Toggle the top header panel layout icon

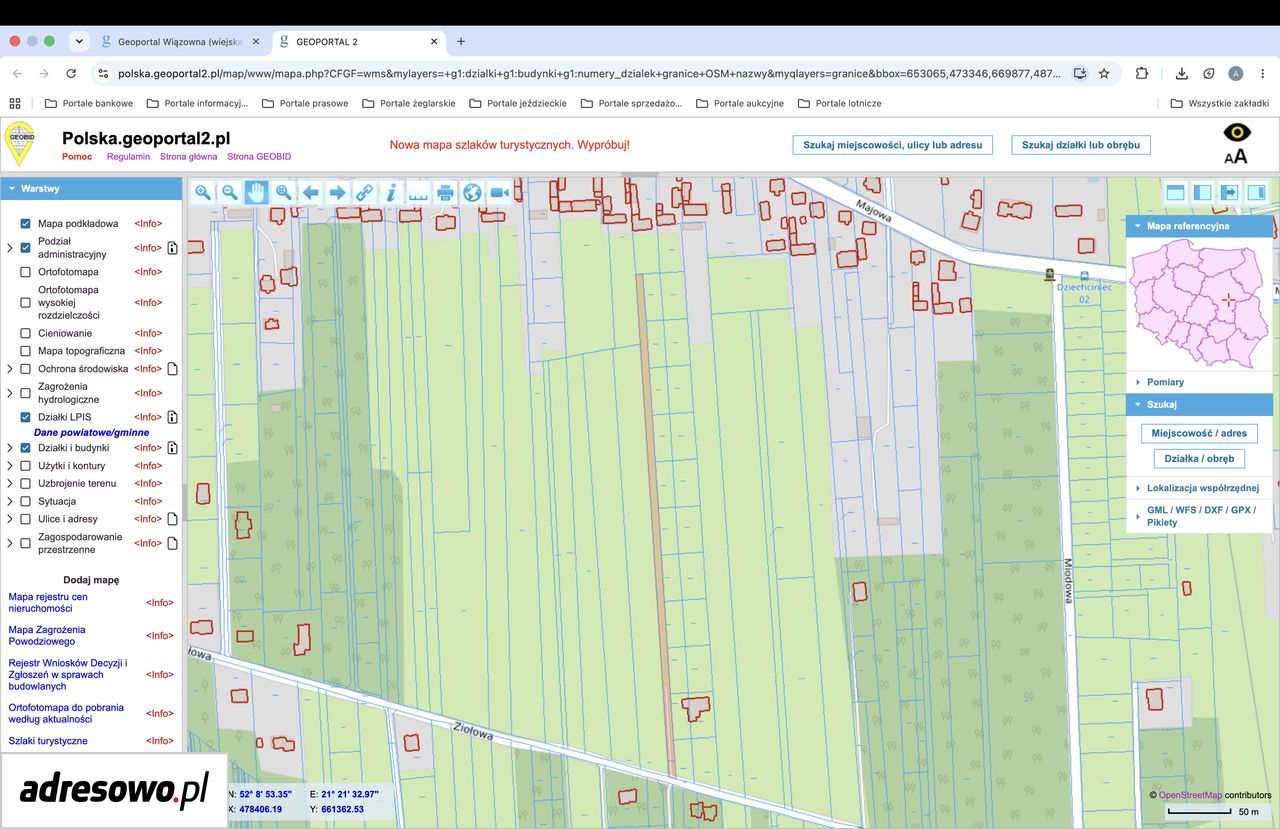click(x=1176, y=192)
